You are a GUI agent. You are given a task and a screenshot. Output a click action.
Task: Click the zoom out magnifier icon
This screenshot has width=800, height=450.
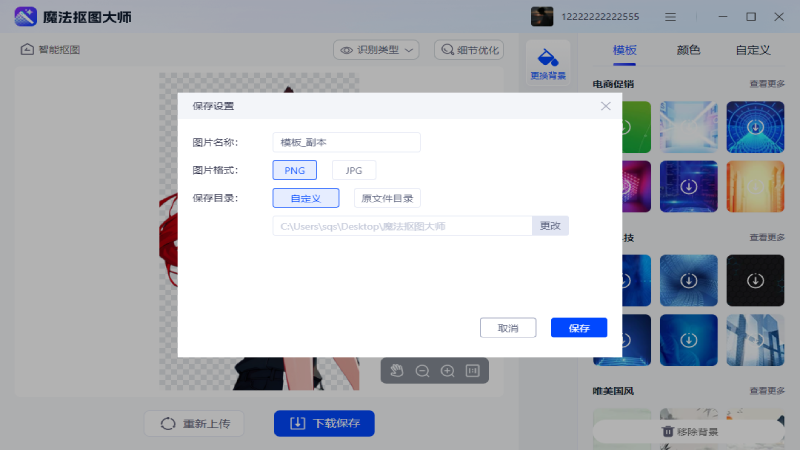[422, 371]
